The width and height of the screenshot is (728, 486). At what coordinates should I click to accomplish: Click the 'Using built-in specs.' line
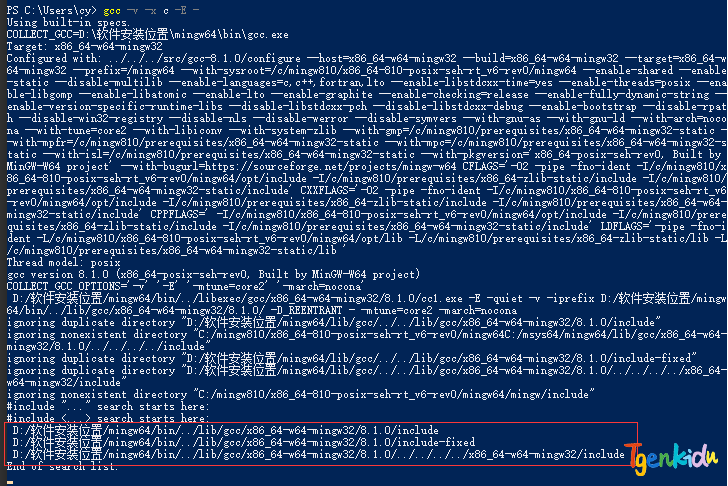[x=68, y=22]
